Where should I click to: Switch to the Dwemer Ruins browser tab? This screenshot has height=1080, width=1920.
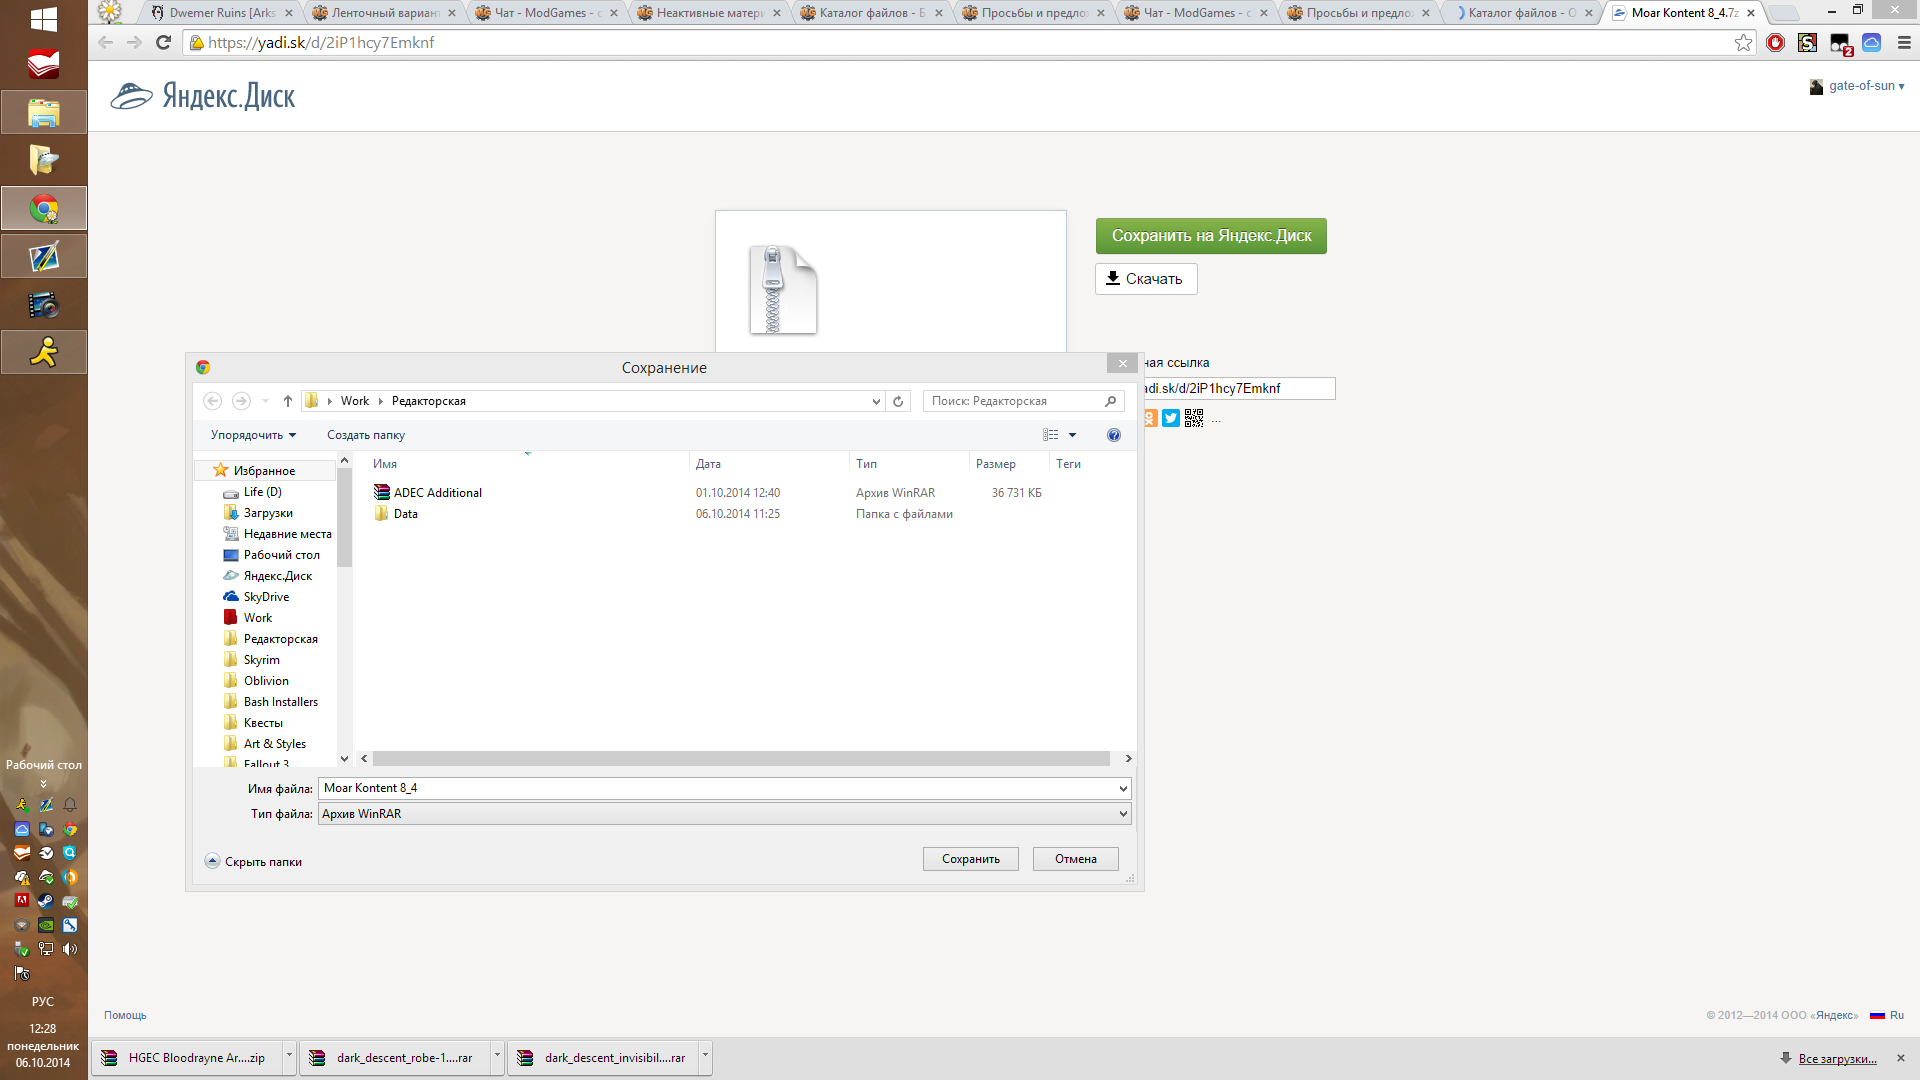coord(222,13)
